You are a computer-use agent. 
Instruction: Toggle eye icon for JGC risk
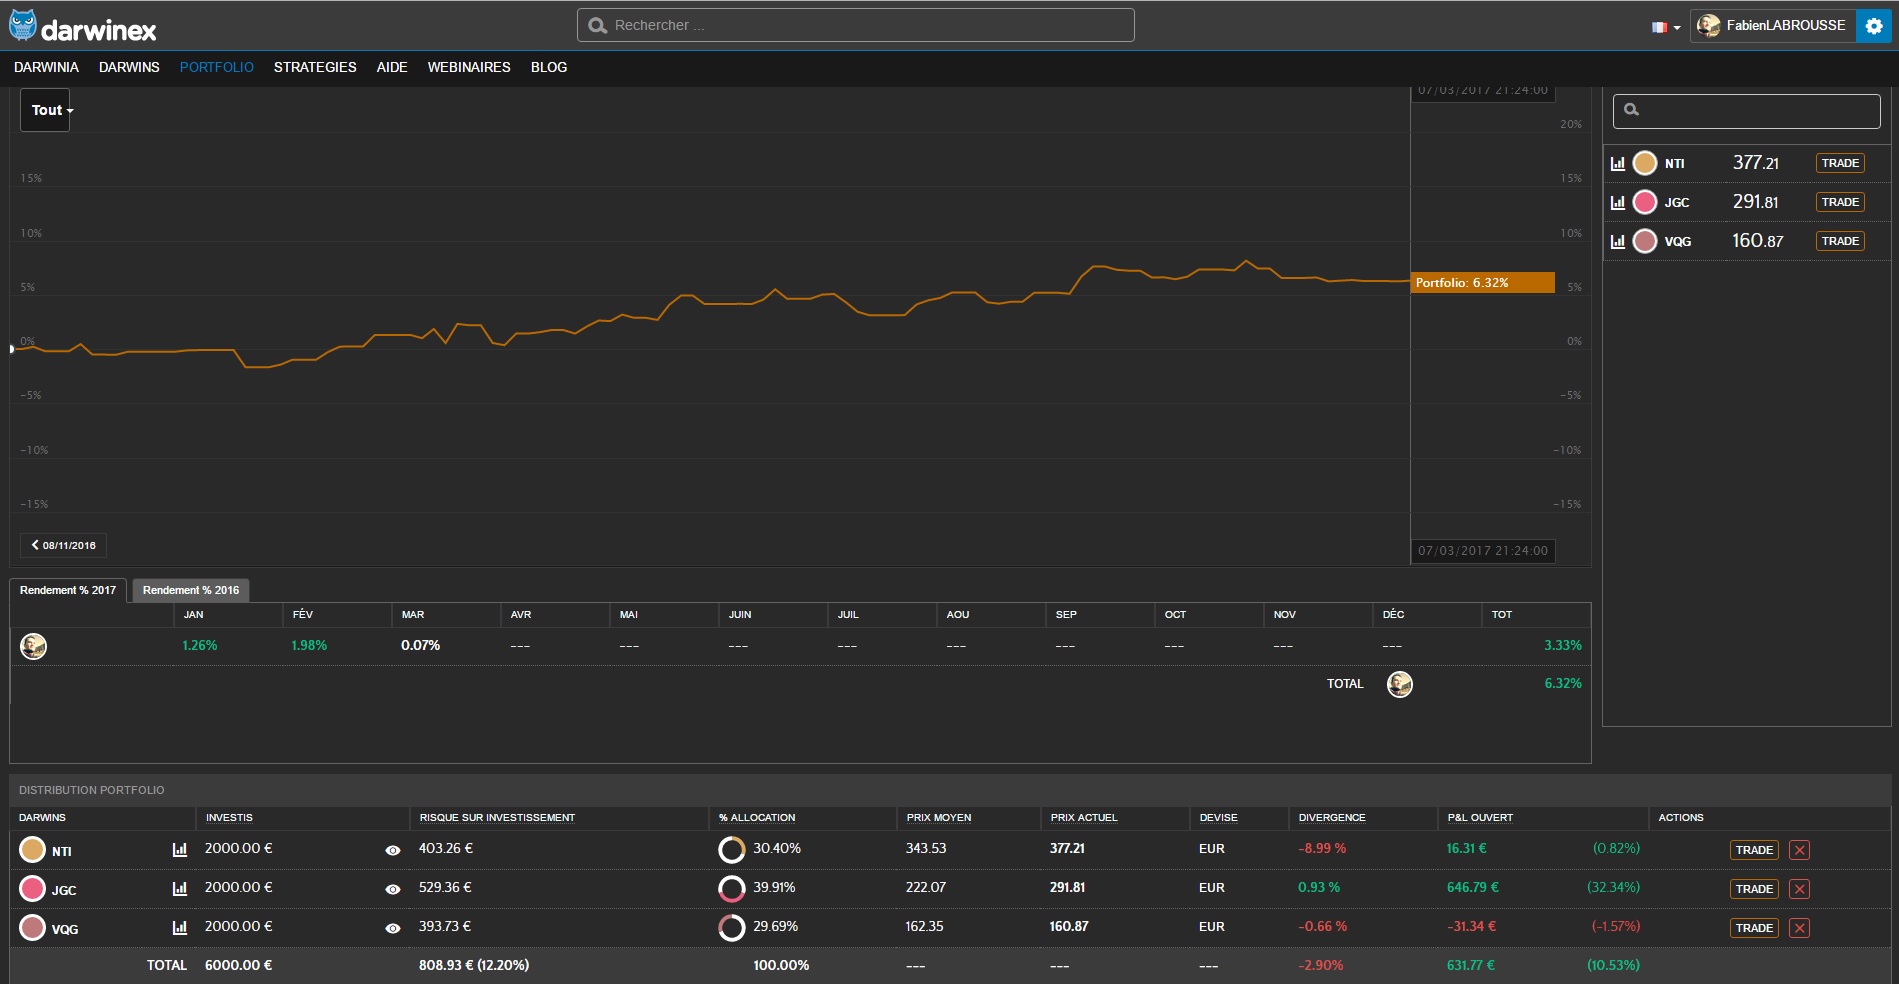pos(393,889)
